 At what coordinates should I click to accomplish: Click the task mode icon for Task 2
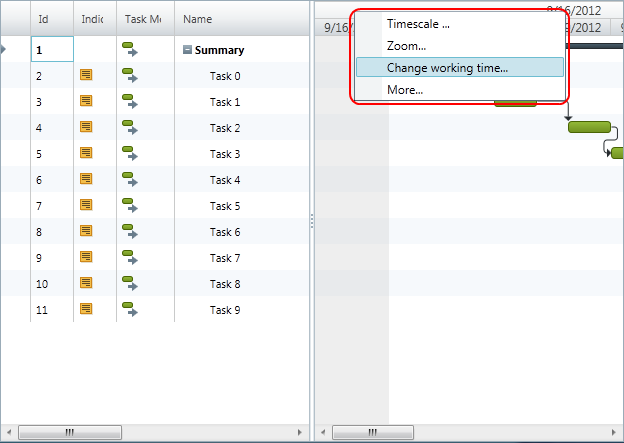pyautogui.click(x=129, y=128)
